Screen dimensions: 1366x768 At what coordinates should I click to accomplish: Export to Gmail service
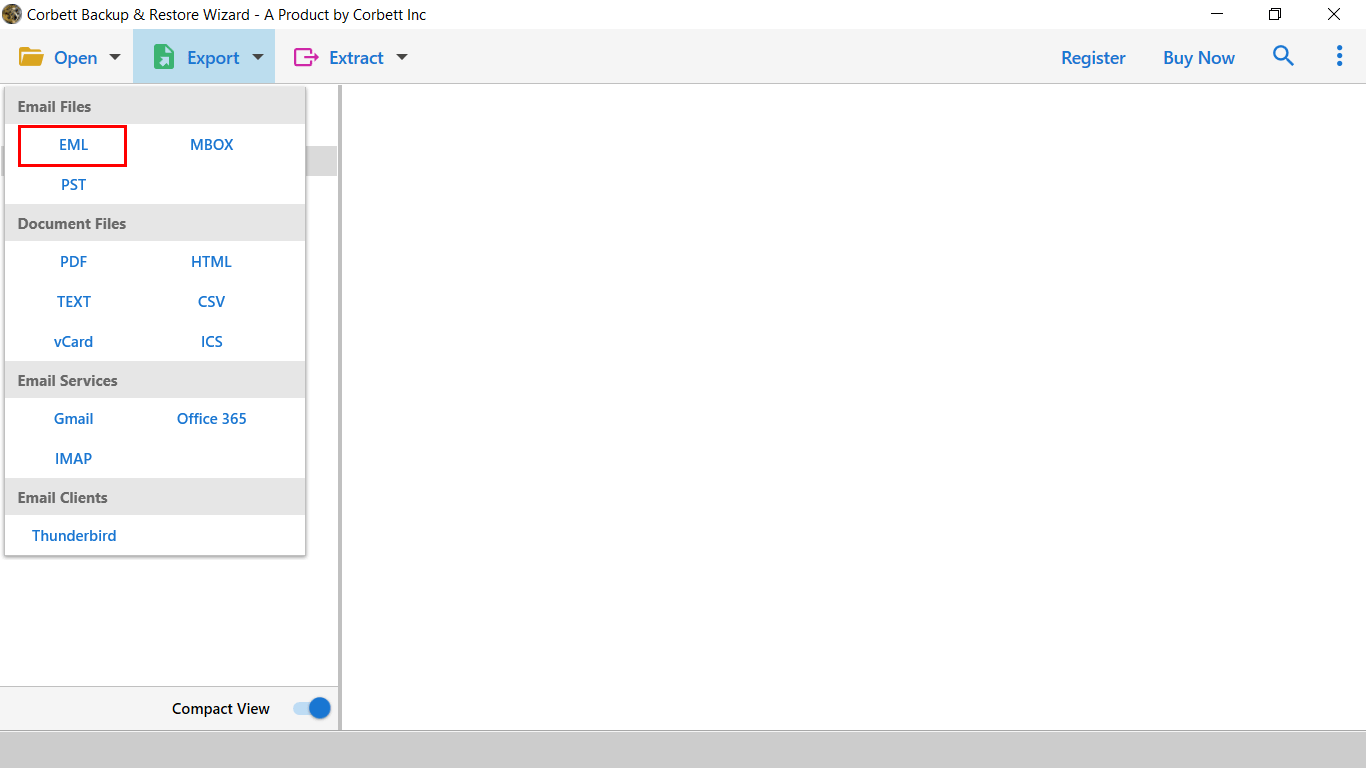[x=74, y=419]
